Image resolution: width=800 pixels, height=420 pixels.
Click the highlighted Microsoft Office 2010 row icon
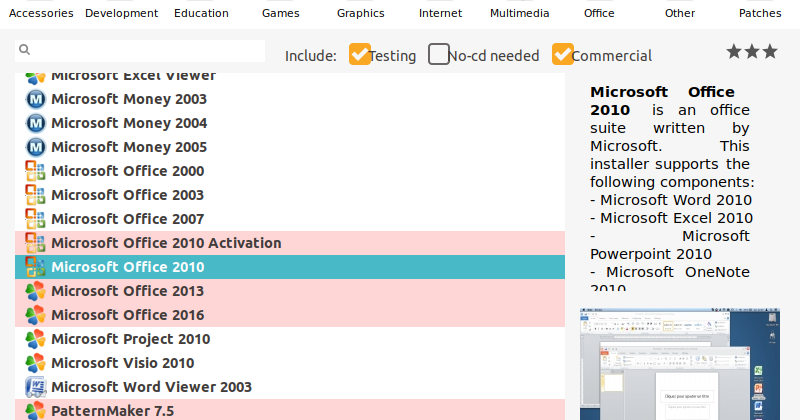(36, 267)
